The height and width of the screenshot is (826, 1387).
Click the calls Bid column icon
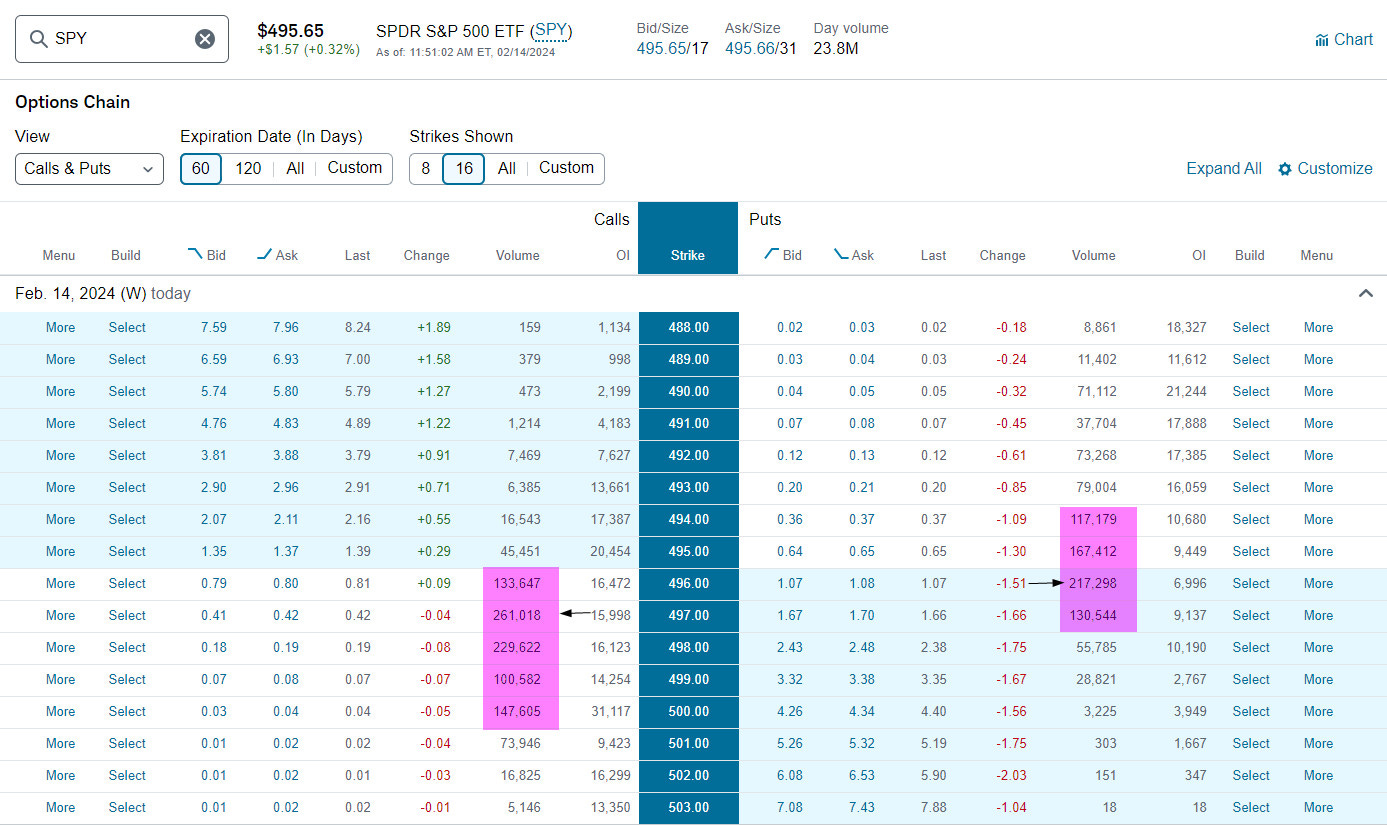click(195, 255)
